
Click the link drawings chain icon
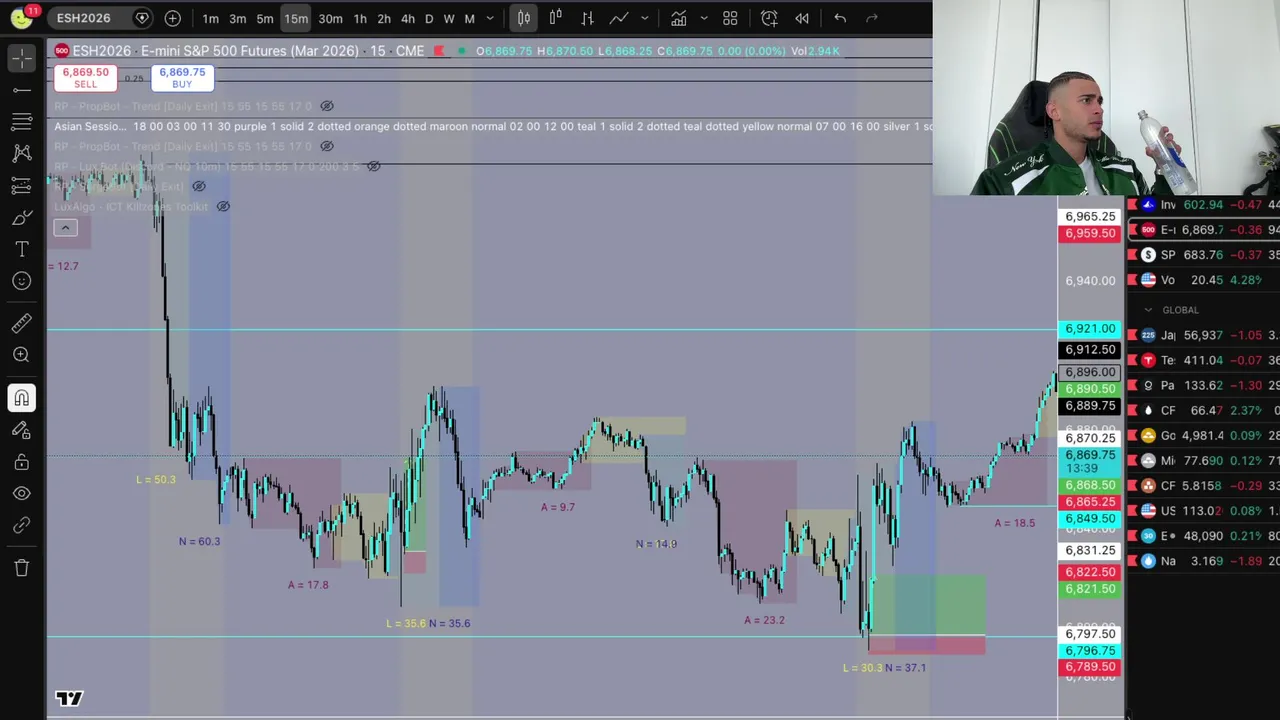(x=21, y=525)
